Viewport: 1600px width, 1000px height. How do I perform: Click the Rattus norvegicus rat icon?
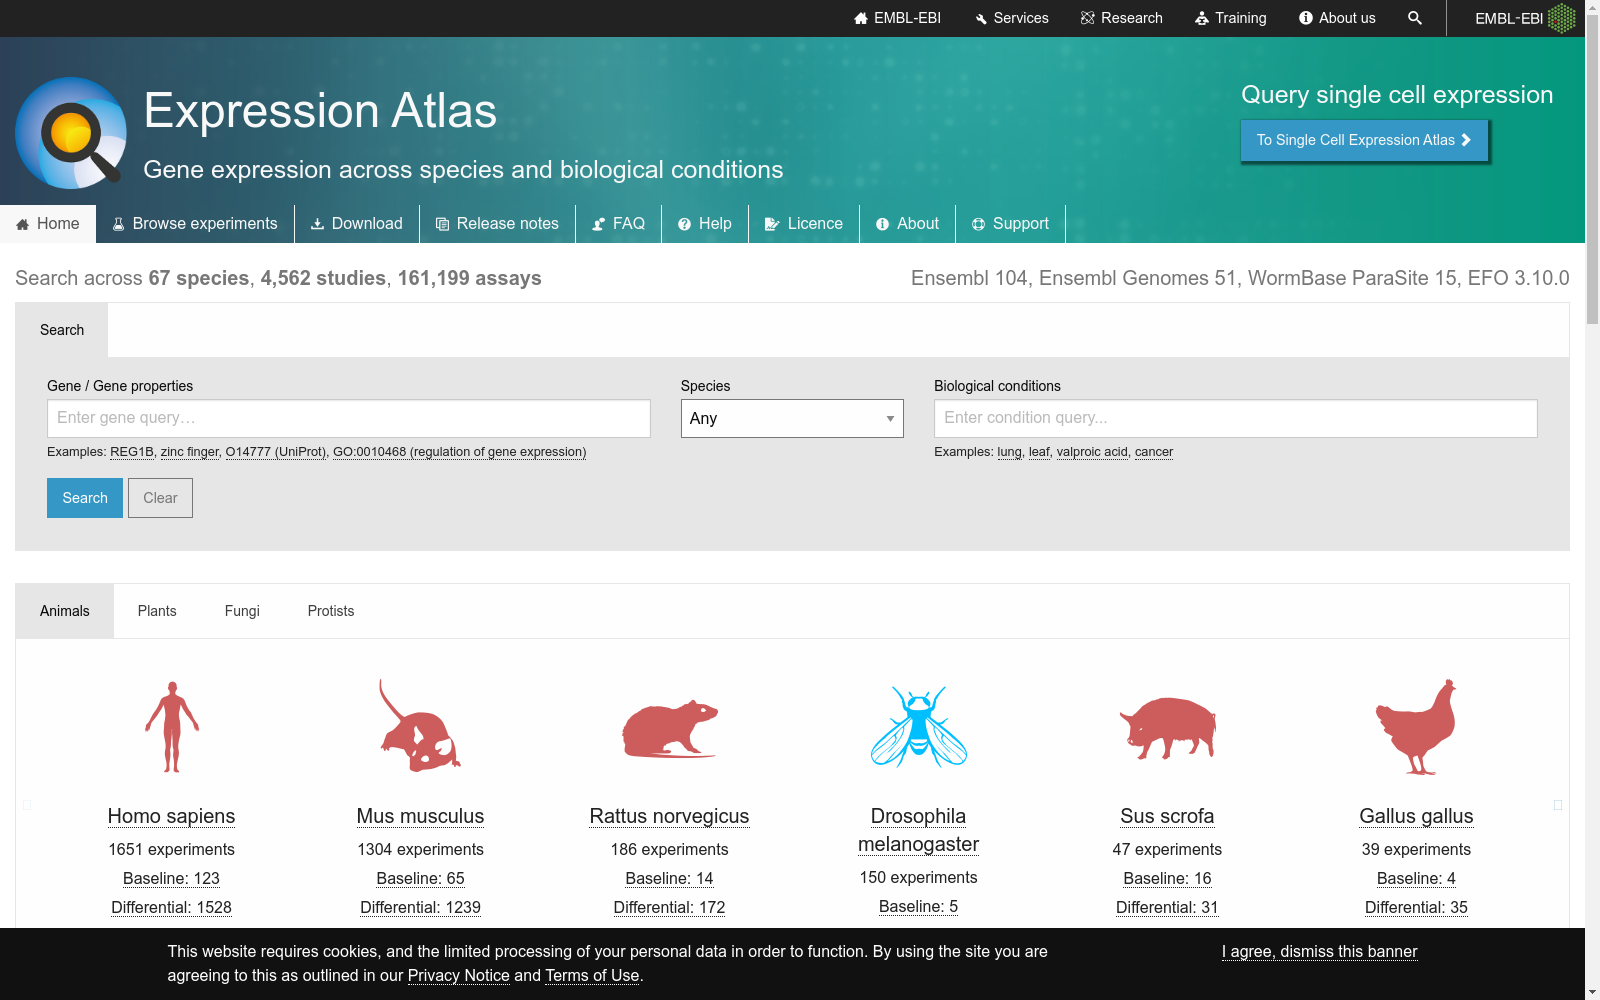tap(670, 728)
